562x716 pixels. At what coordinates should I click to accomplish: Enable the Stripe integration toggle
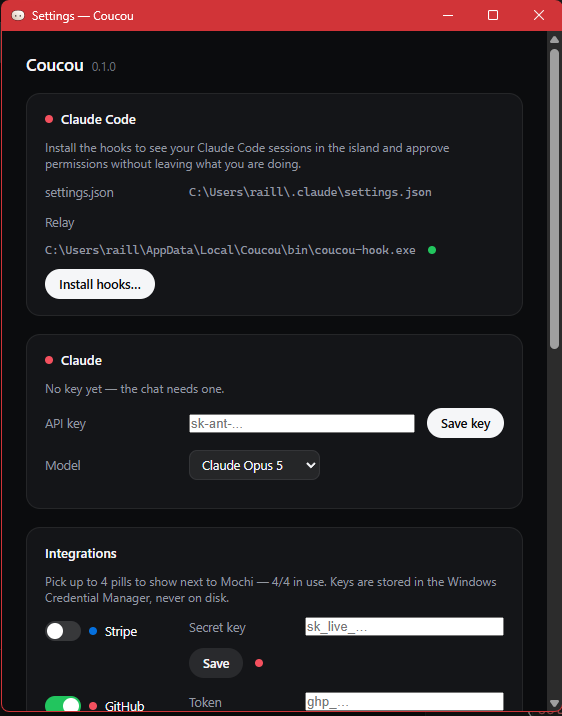(63, 632)
